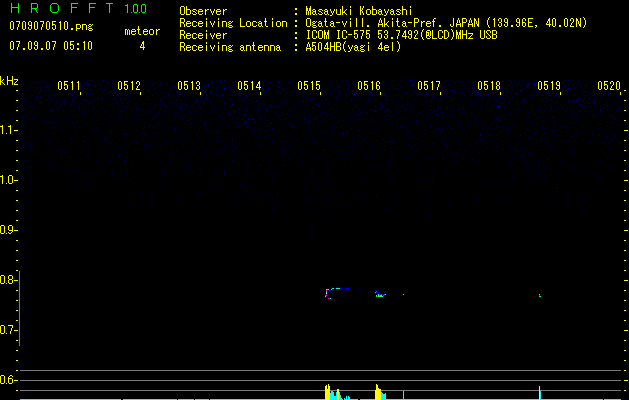Click time marker 0517
Viewport: 629px width, 400px height.
(x=429, y=86)
